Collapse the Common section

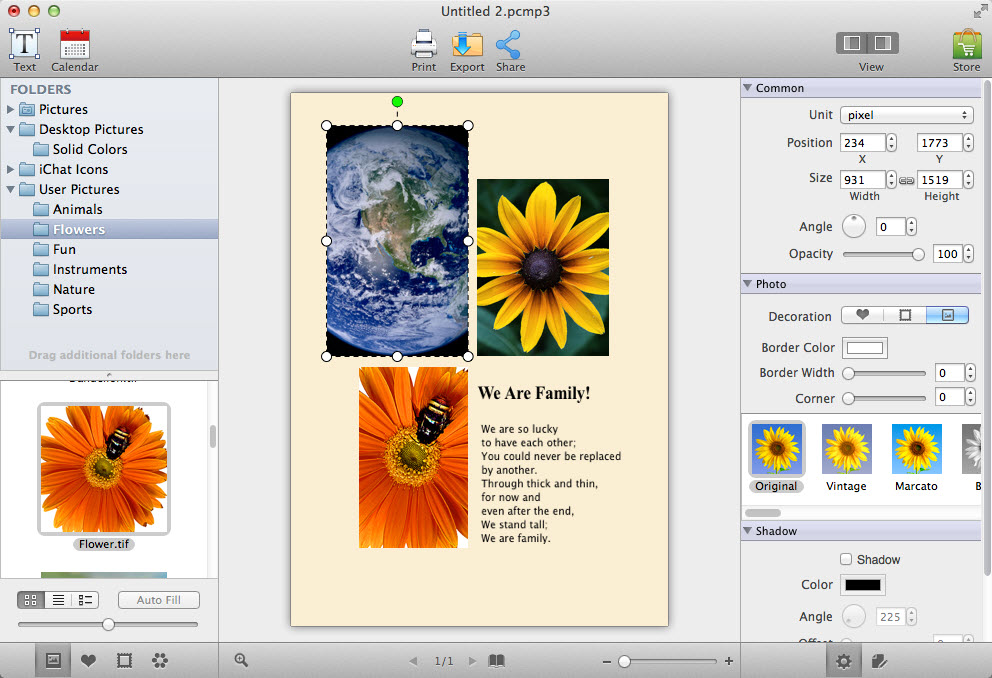pos(747,88)
